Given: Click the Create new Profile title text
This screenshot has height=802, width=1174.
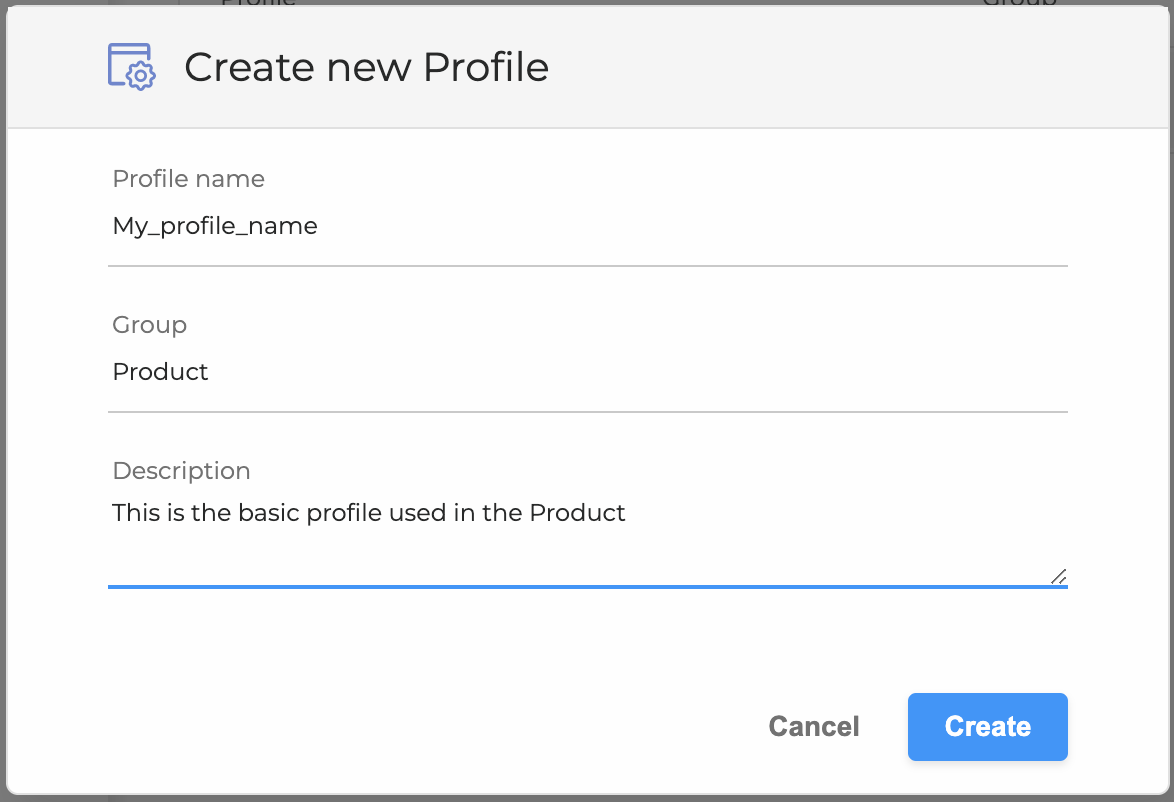Looking at the screenshot, I should coord(366,67).
